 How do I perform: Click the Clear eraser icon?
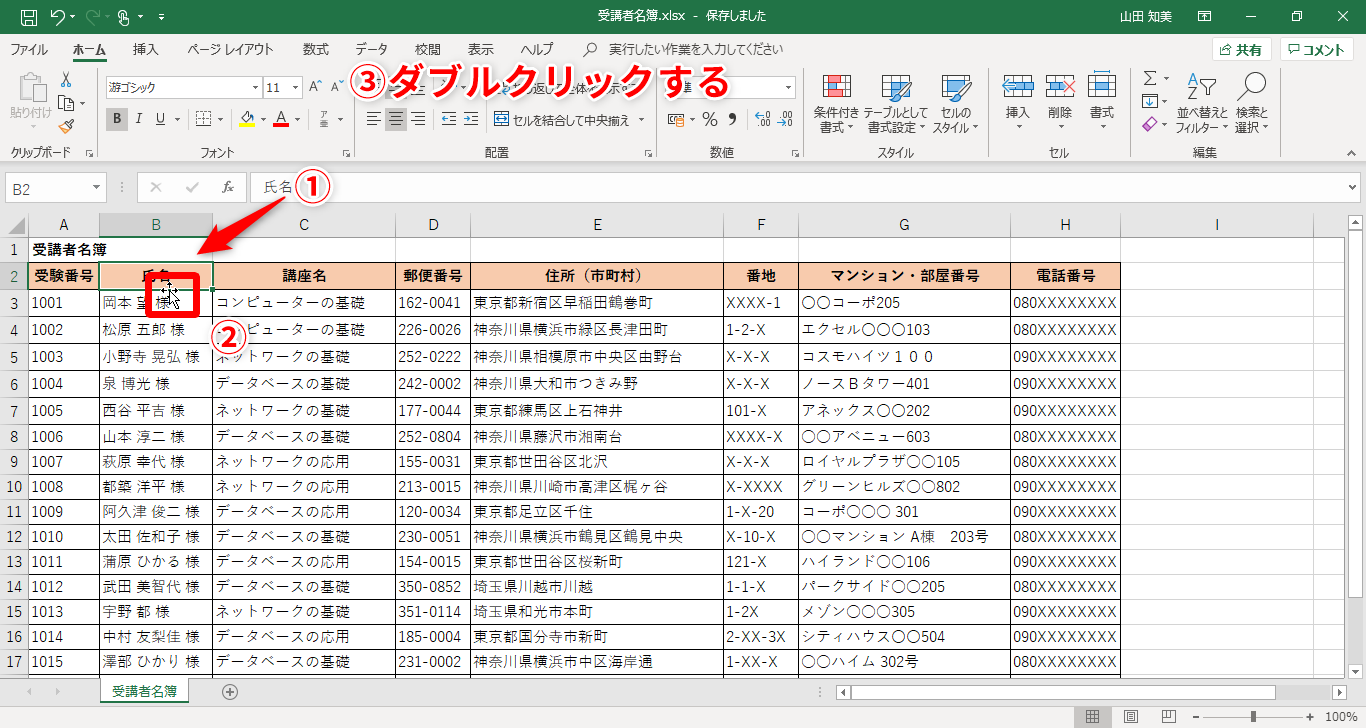pos(1150,125)
